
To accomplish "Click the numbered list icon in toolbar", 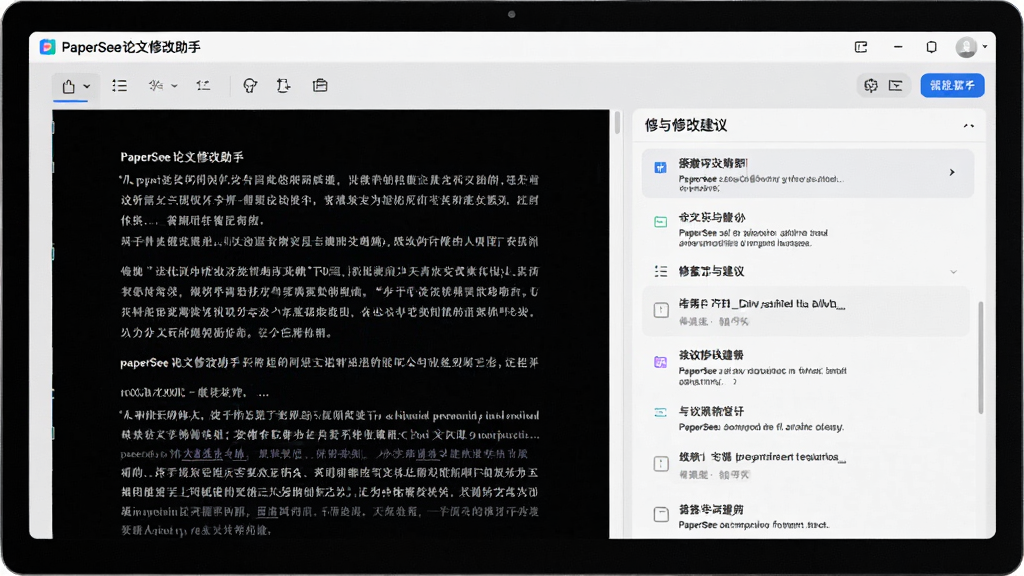I will pyautogui.click(x=203, y=86).
